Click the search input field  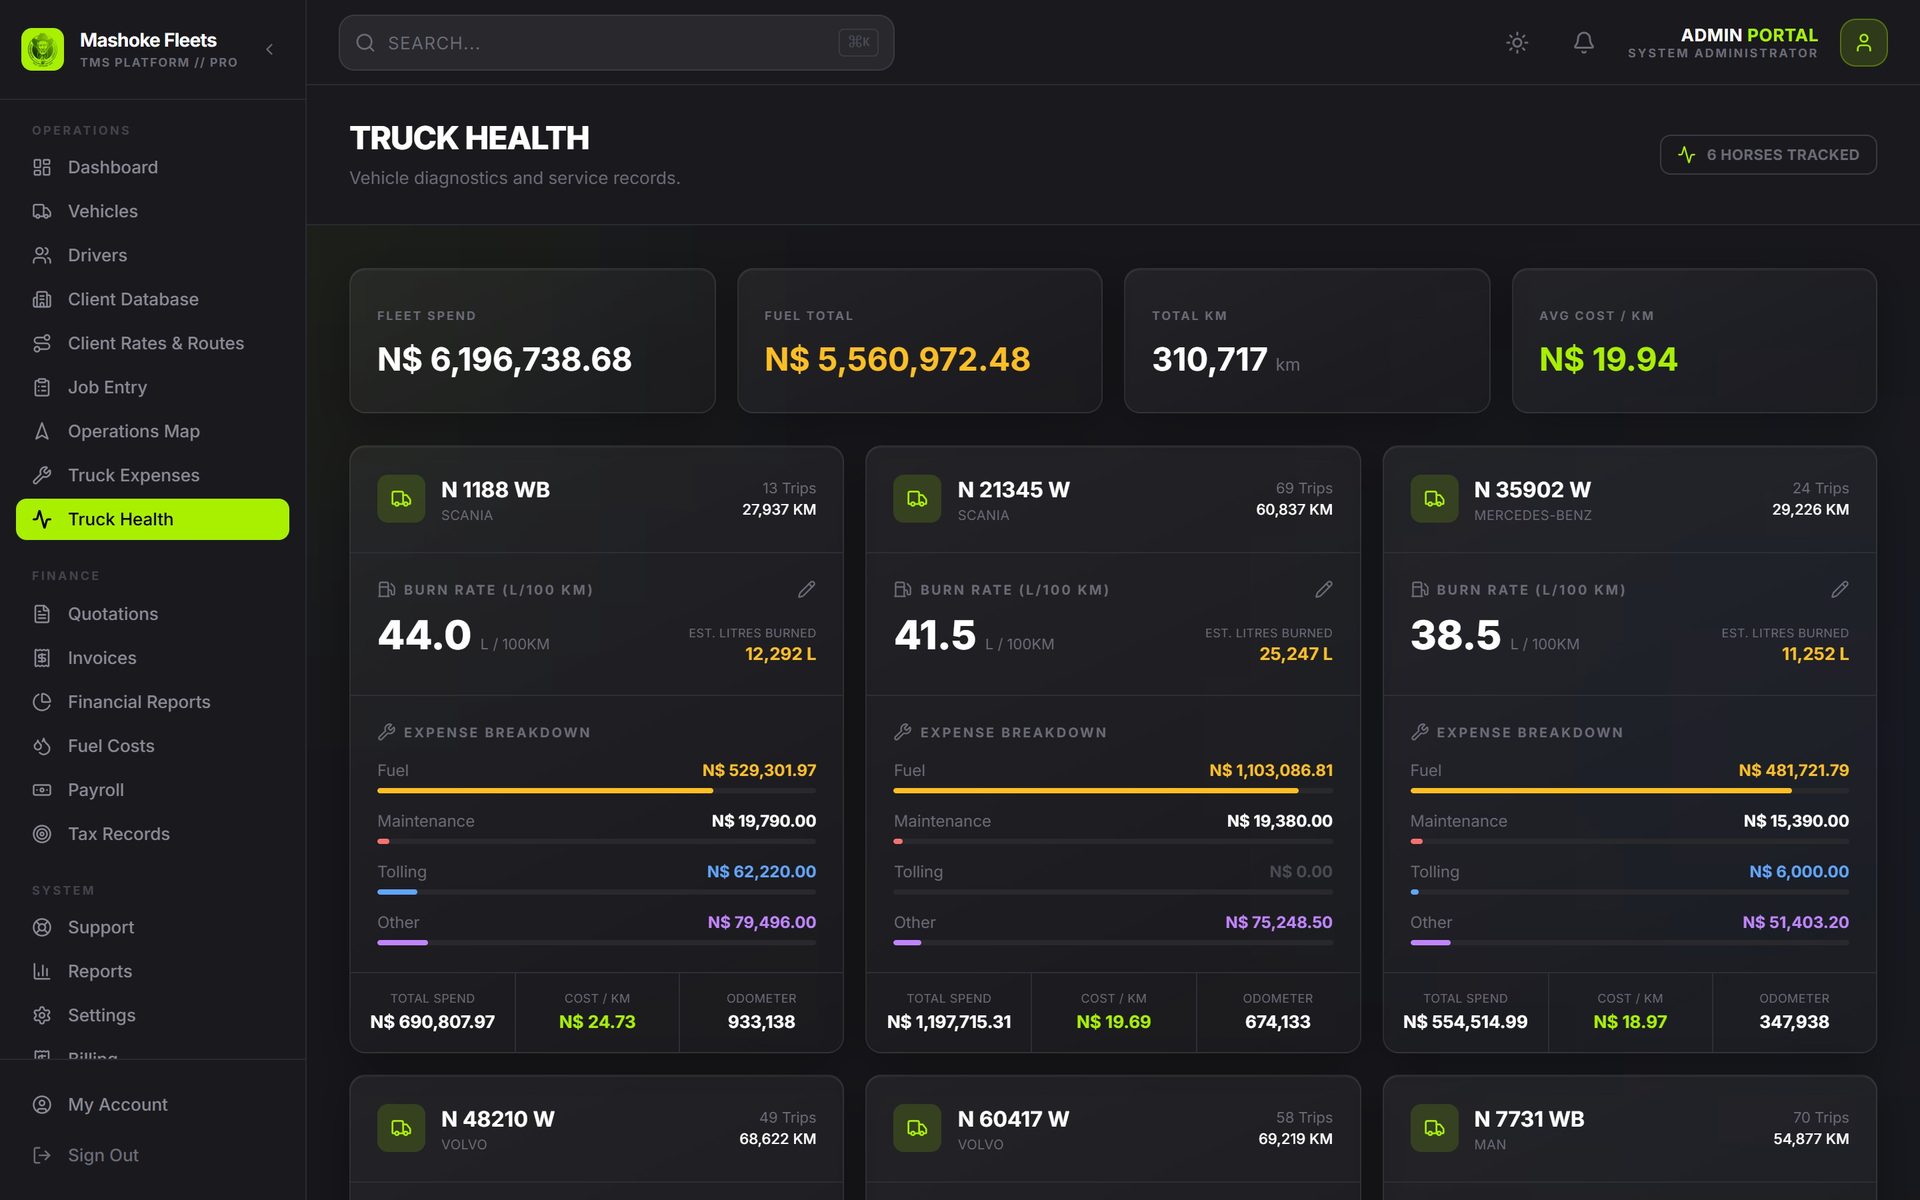616,43
